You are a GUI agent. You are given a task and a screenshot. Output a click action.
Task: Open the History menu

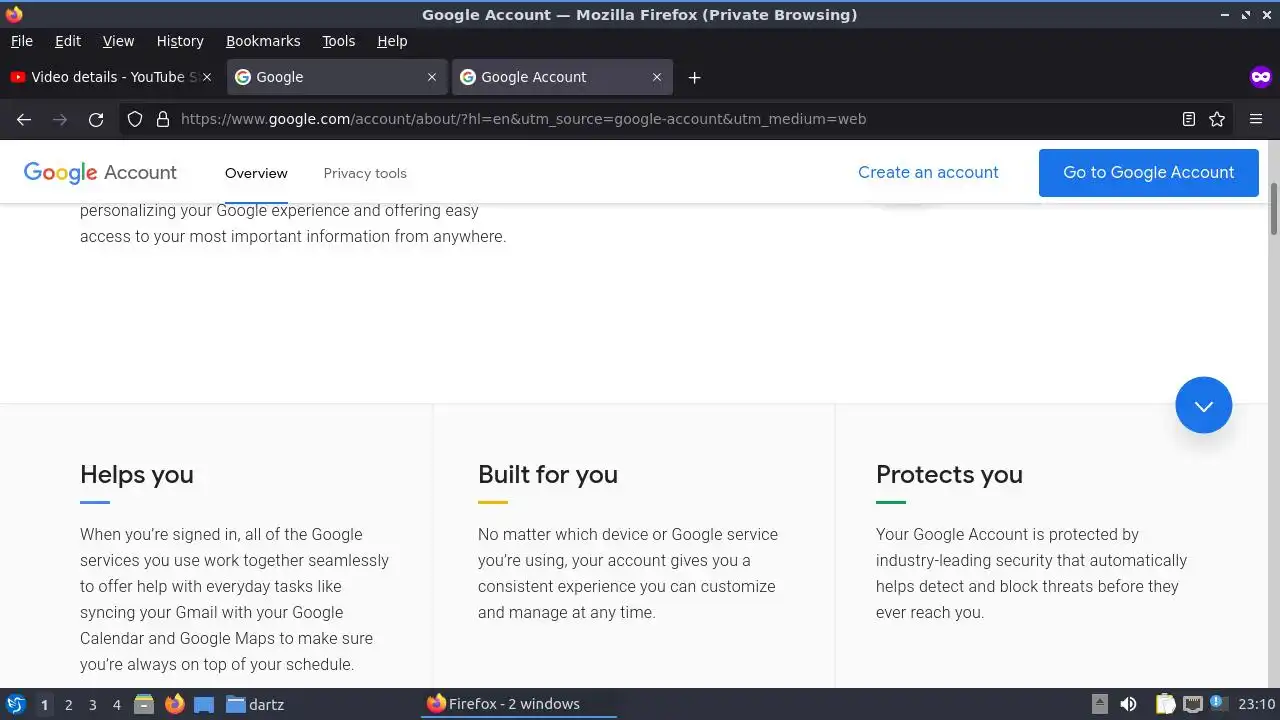coord(180,41)
